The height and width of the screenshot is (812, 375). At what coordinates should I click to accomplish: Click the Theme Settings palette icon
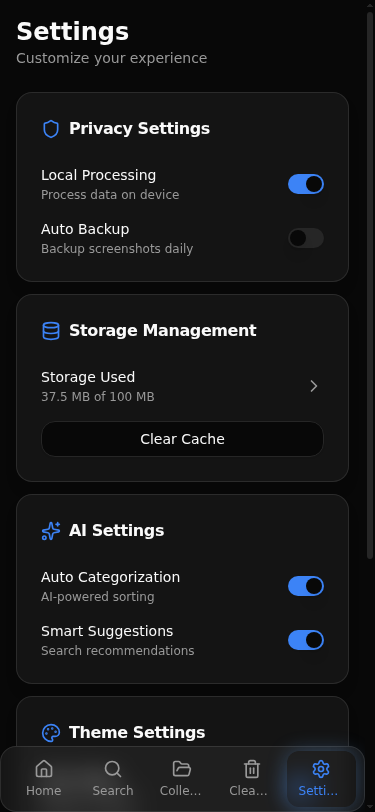tap(51, 733)
